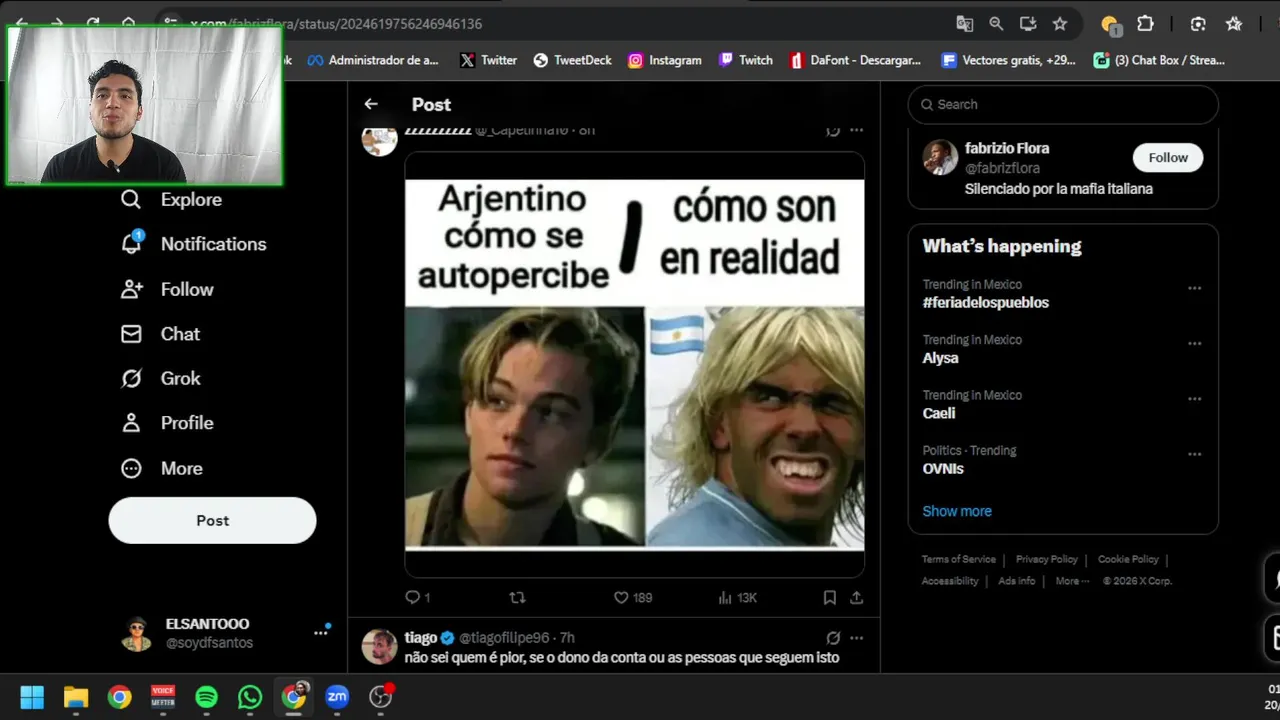Open Ads info footer link
The width and height of the screenshot is (1280, 720).
(1017, 581)
